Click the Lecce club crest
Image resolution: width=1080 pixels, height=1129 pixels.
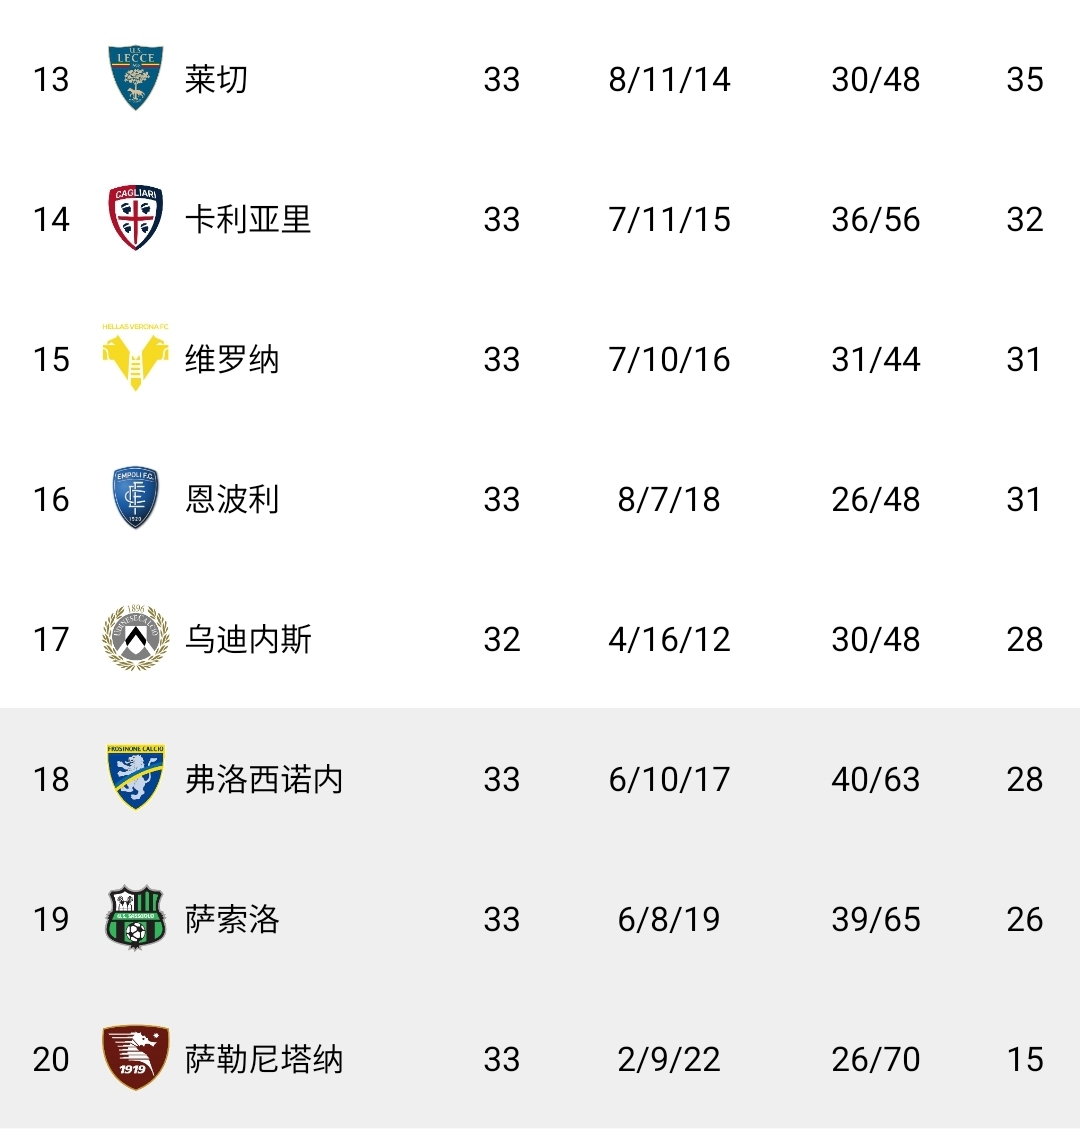pos(135,78)
